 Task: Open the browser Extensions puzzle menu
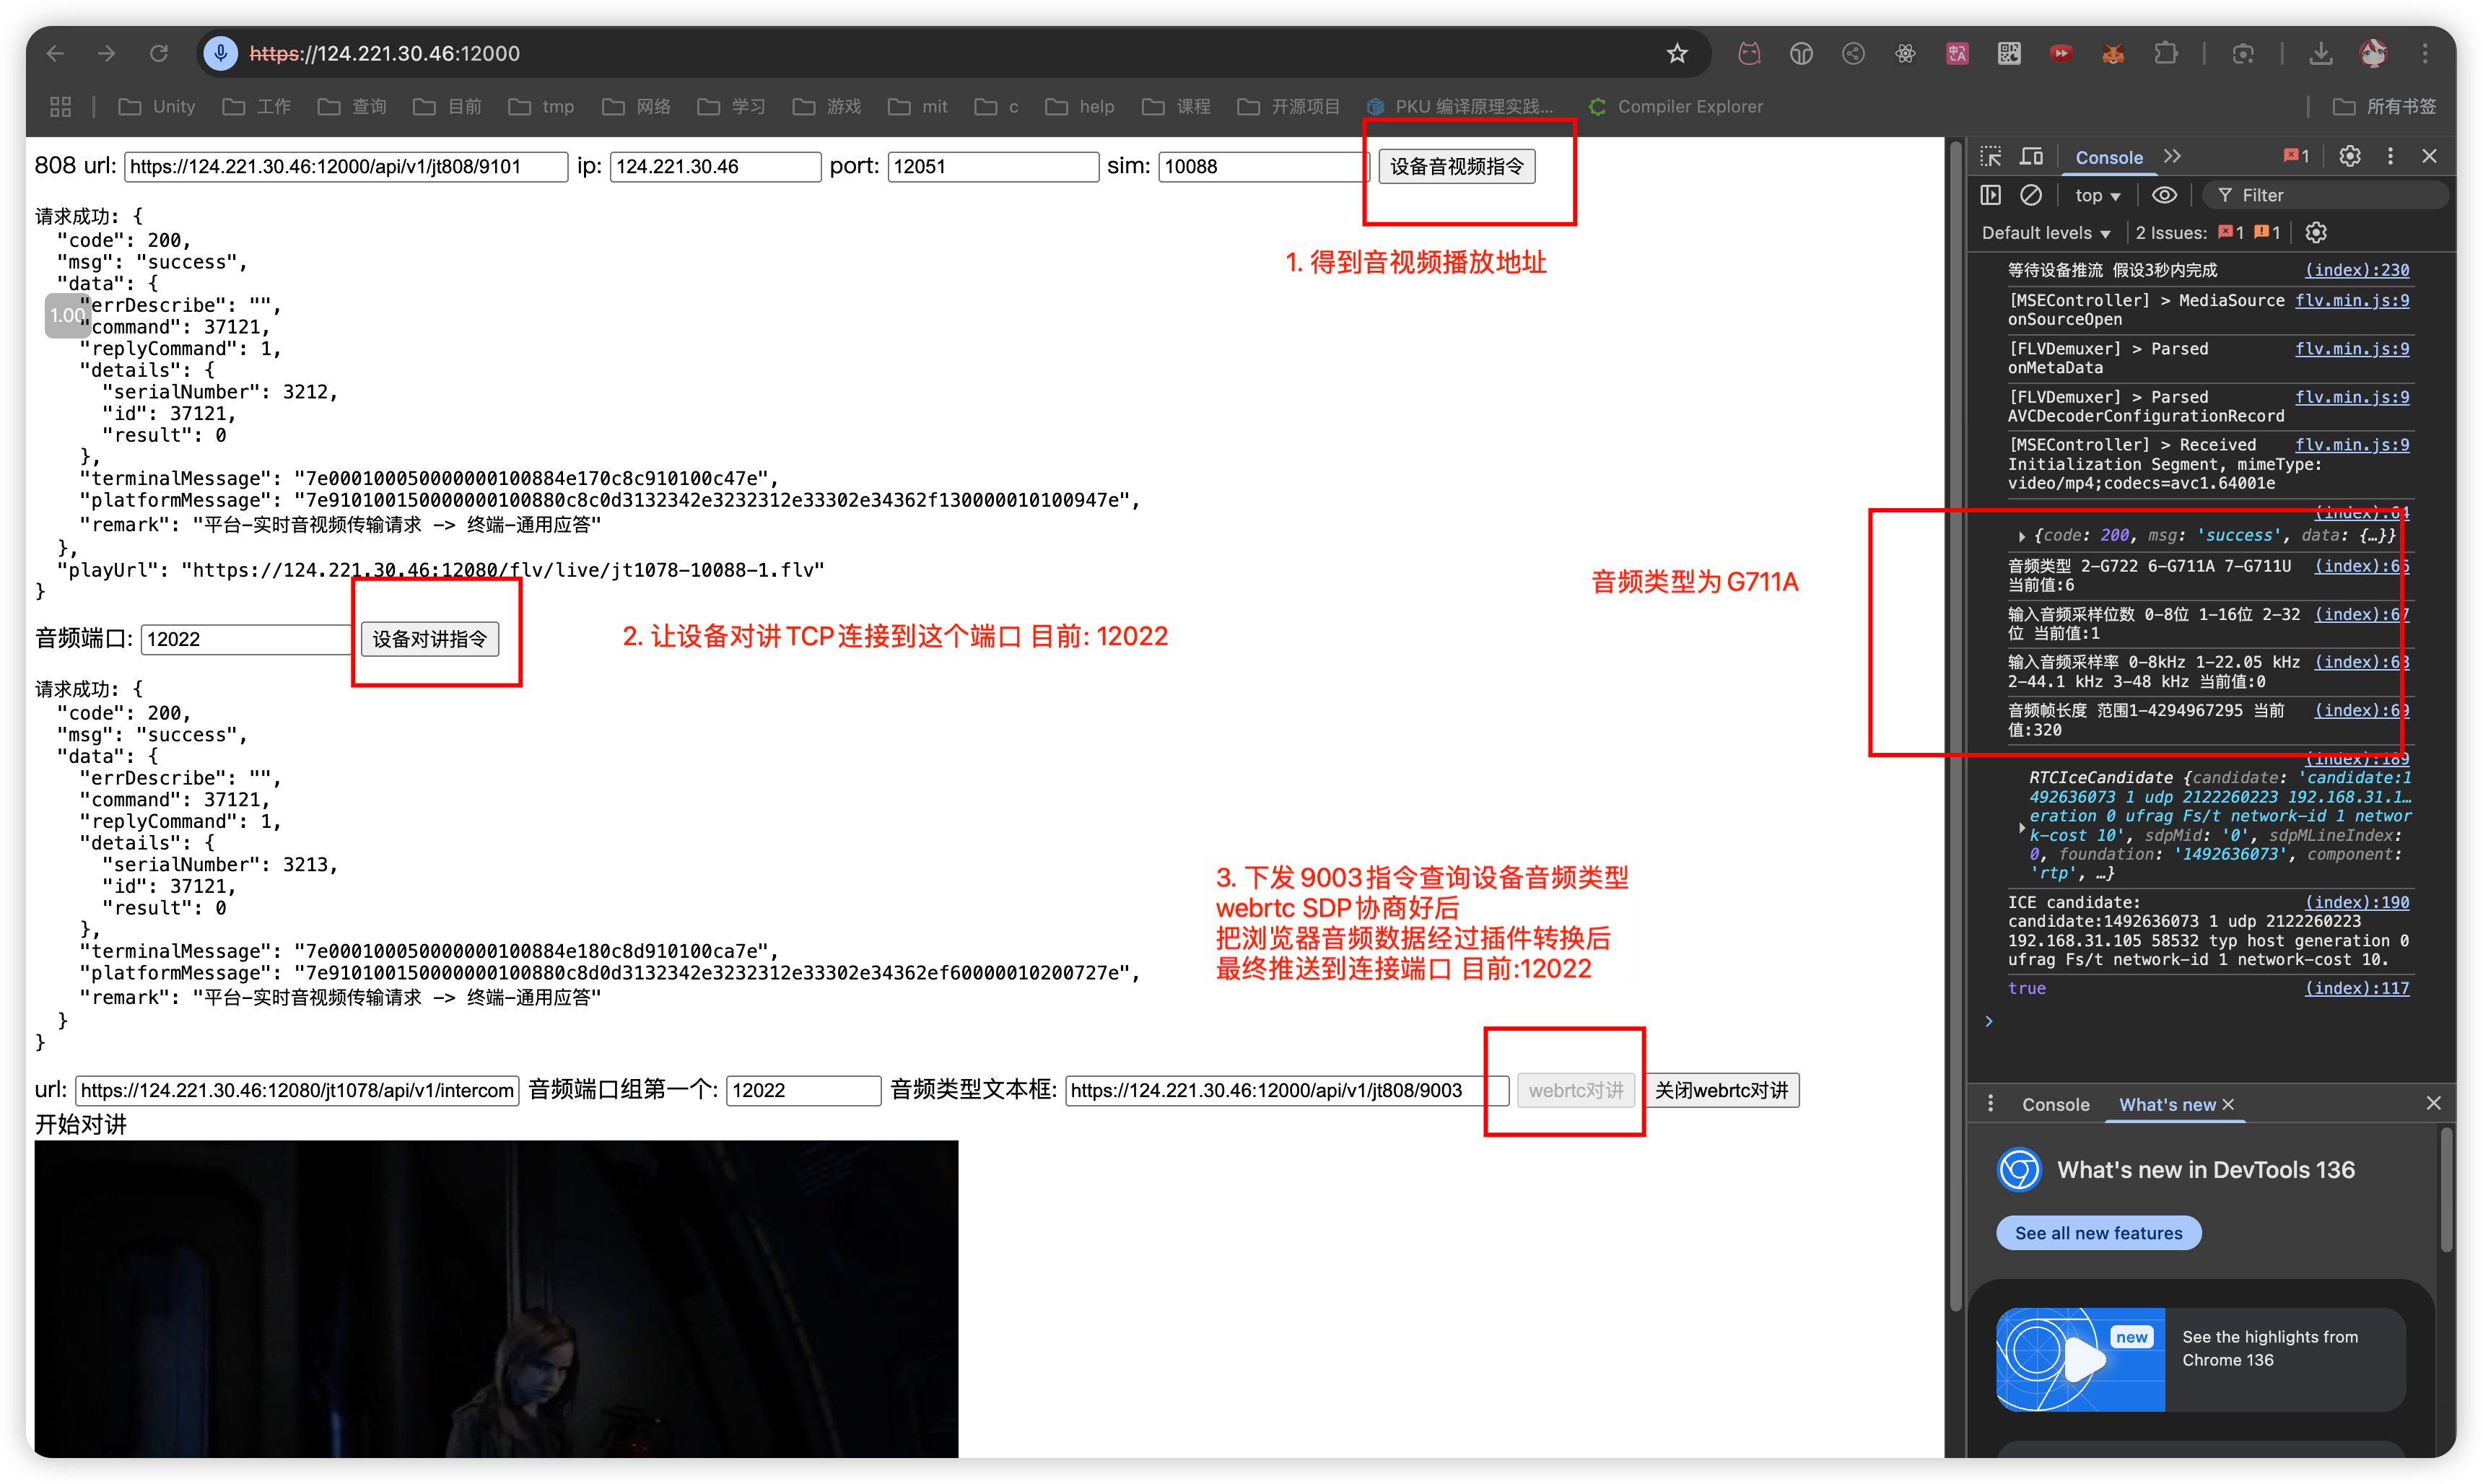tap(2167, 53)
